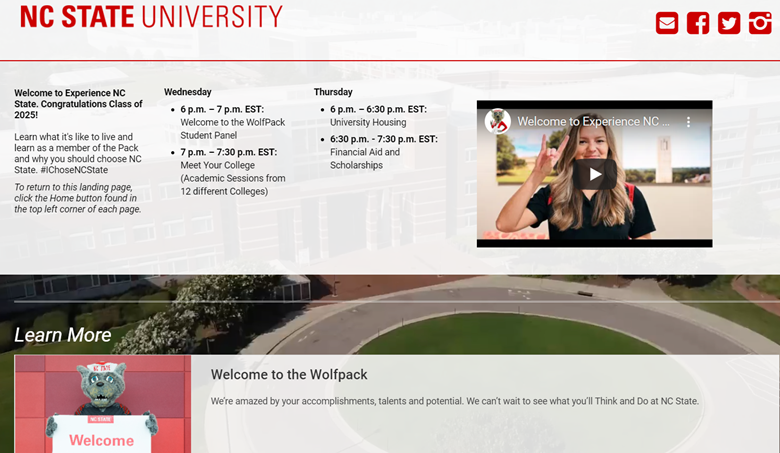Click '6 p.m. – 7 p.m. EST:' time

pos(222,109)
